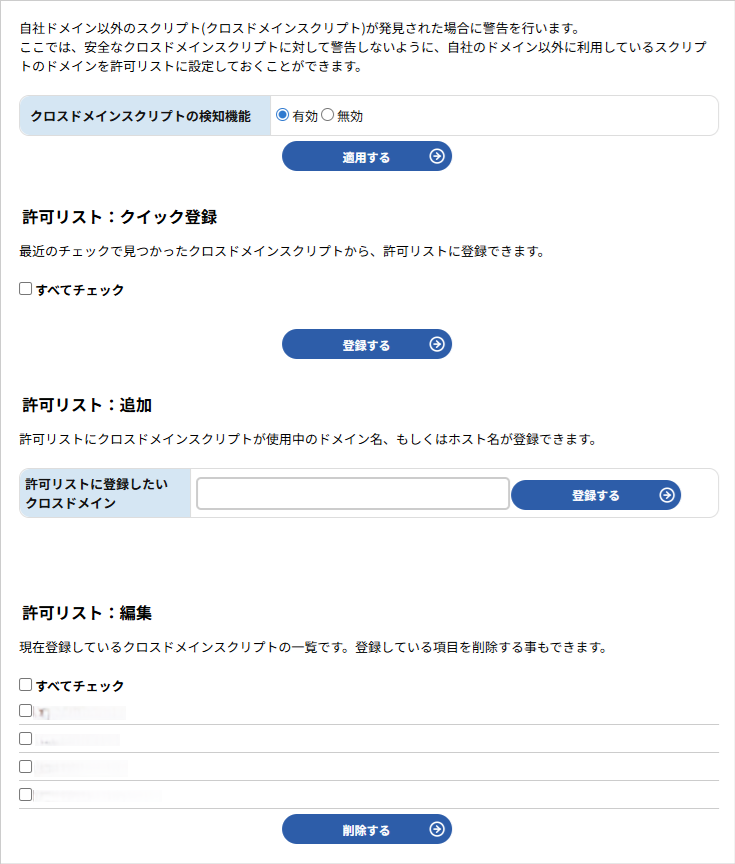Click the 許可リスト：クイック登録 heading
Image resolution: width=735 pixels, height=864 pixels.
click(120, 216)
